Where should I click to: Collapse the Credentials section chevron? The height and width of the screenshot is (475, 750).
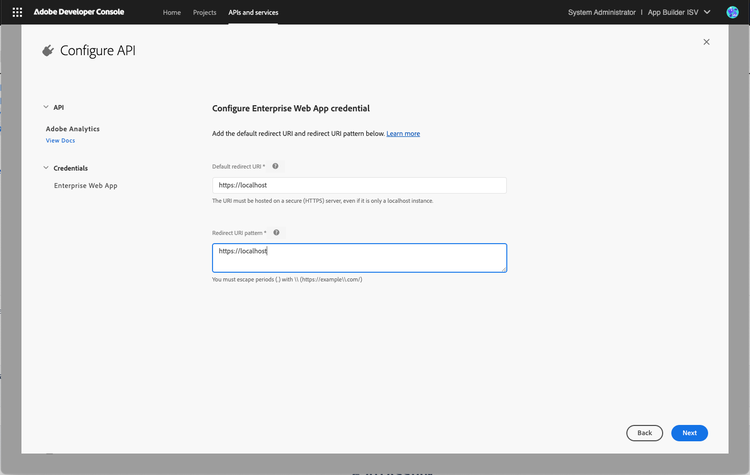coord(45,168)
